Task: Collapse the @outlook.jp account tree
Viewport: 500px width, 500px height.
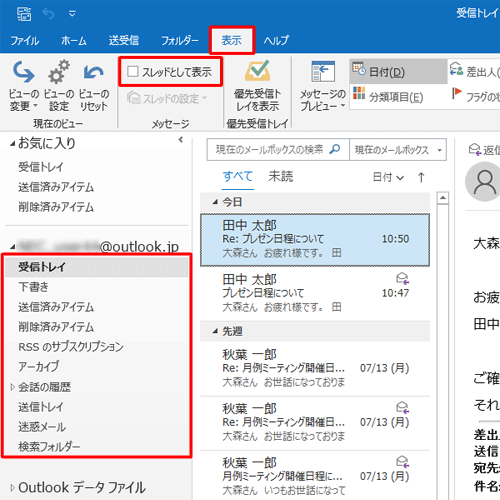Action: point(12,247)
